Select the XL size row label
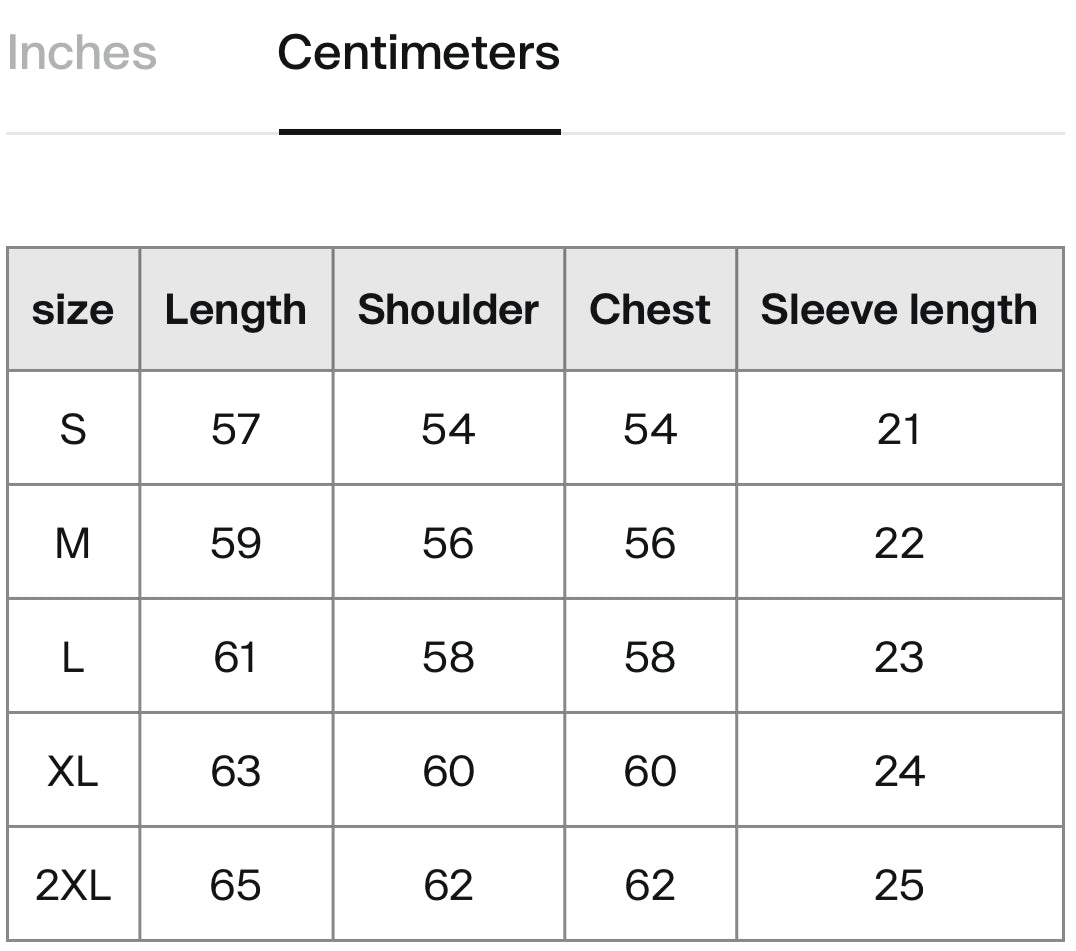Image resolution: width=1076 pixels, height=951 pixels. 73,771
